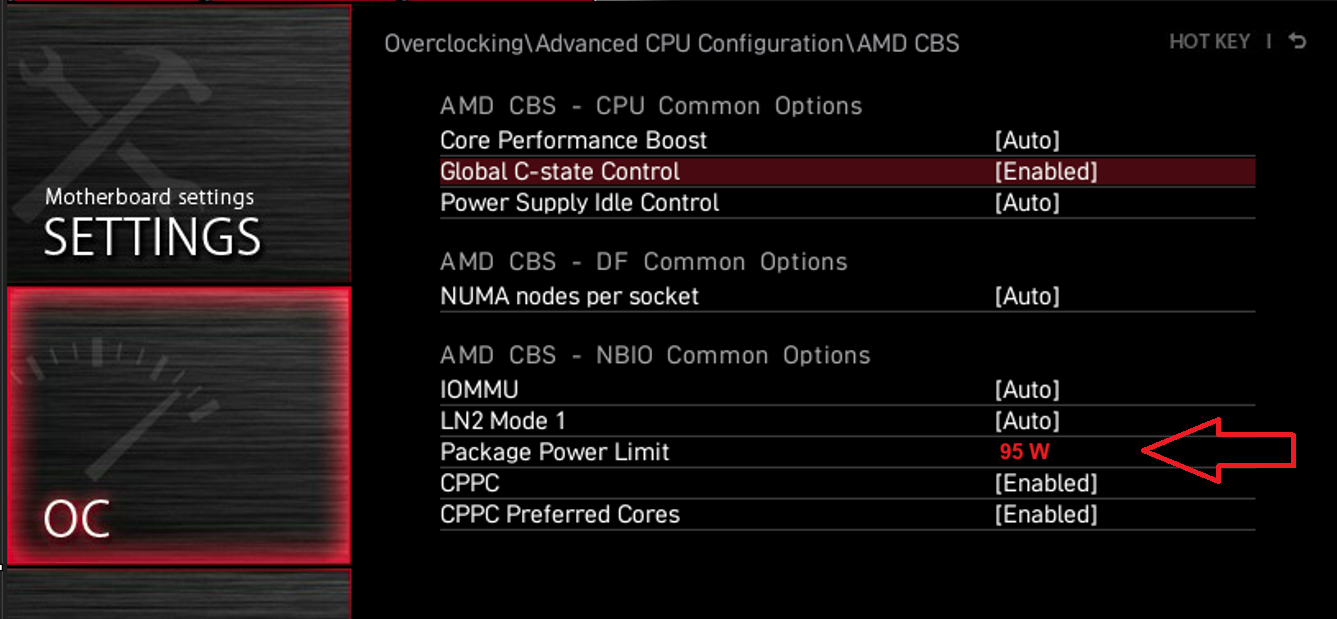Screen dimensions: 1337x619
Task: Click the HOT KEY label
Action: (1209, 42)
